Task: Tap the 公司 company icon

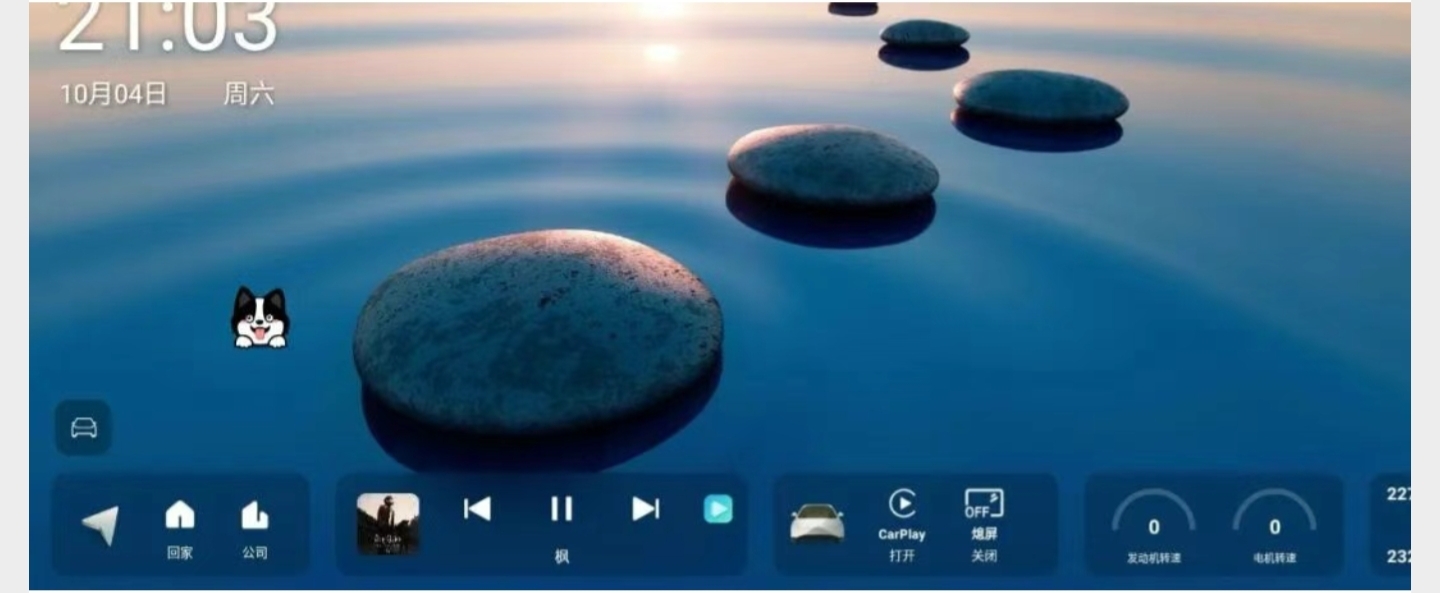Action: 255,517
